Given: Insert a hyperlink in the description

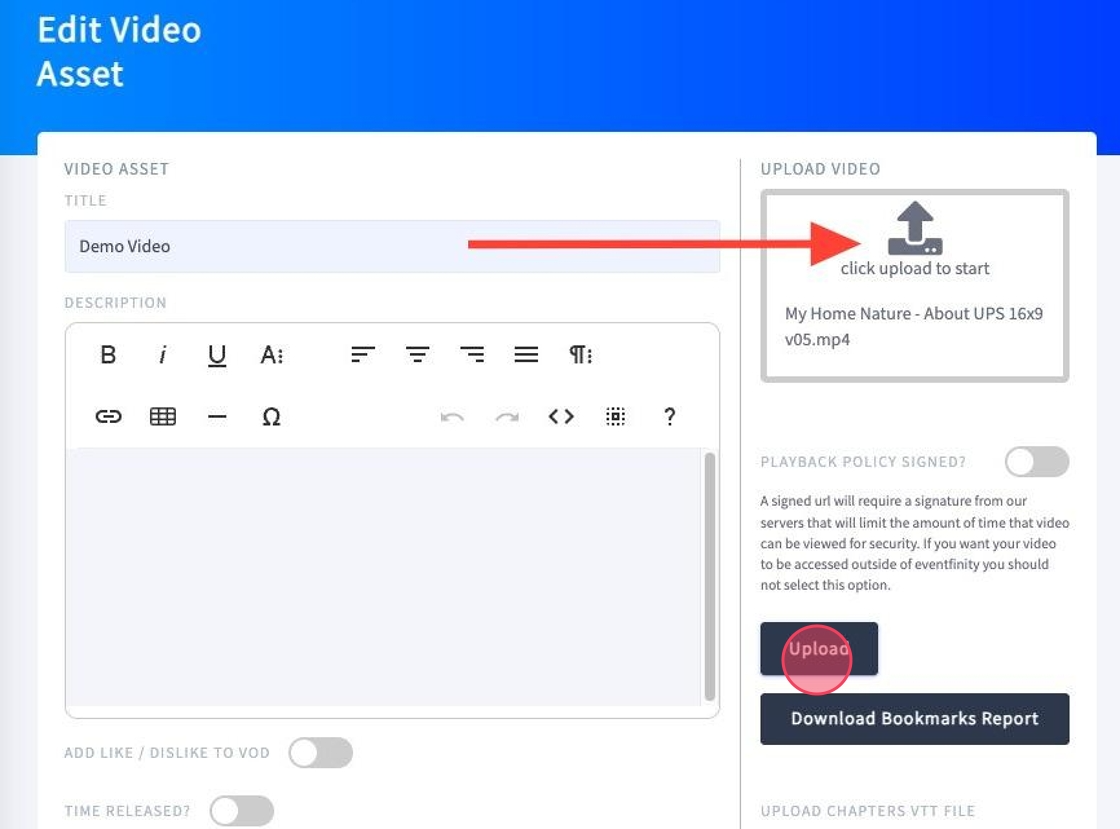Looking at the screenshot, I should pyautogui.click(x=109, y=416).
